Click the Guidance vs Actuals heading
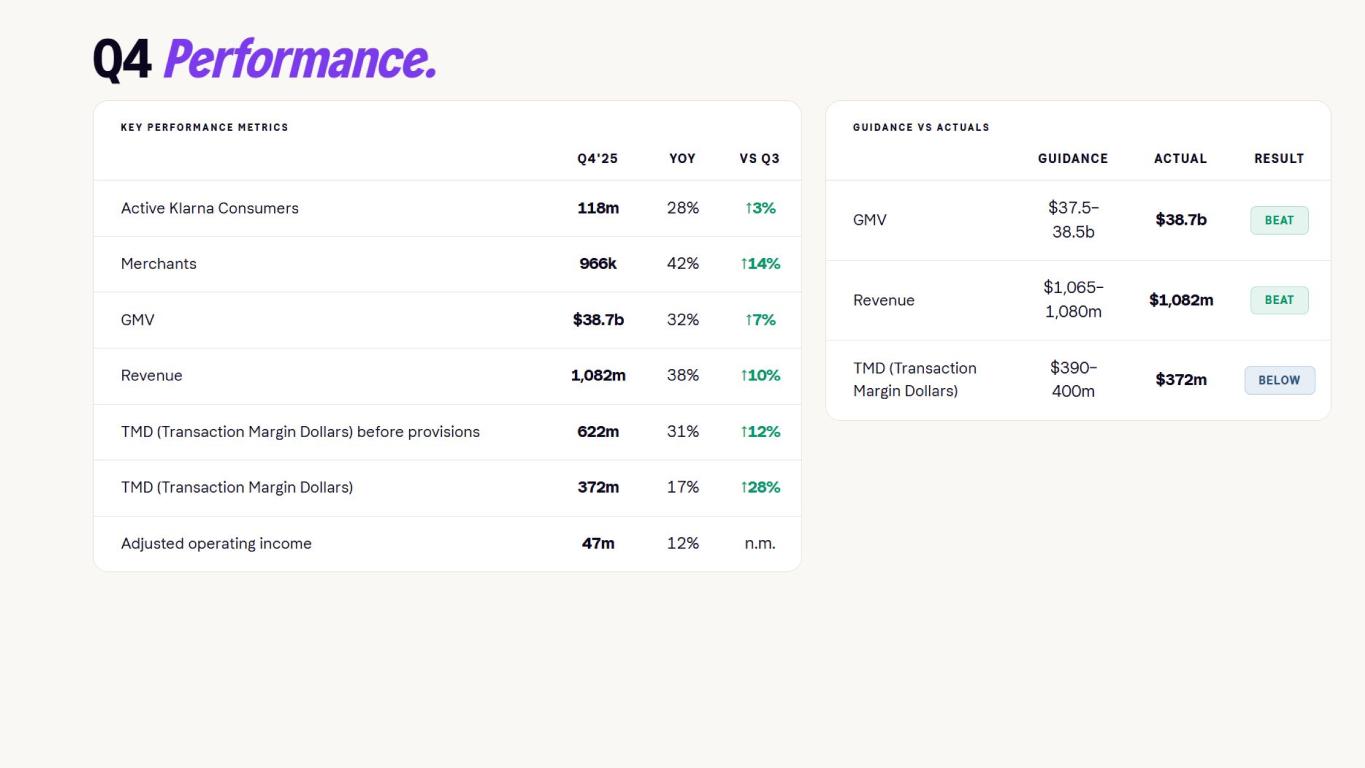This screenshot has height=768, width=1365. tap(921, 128)
